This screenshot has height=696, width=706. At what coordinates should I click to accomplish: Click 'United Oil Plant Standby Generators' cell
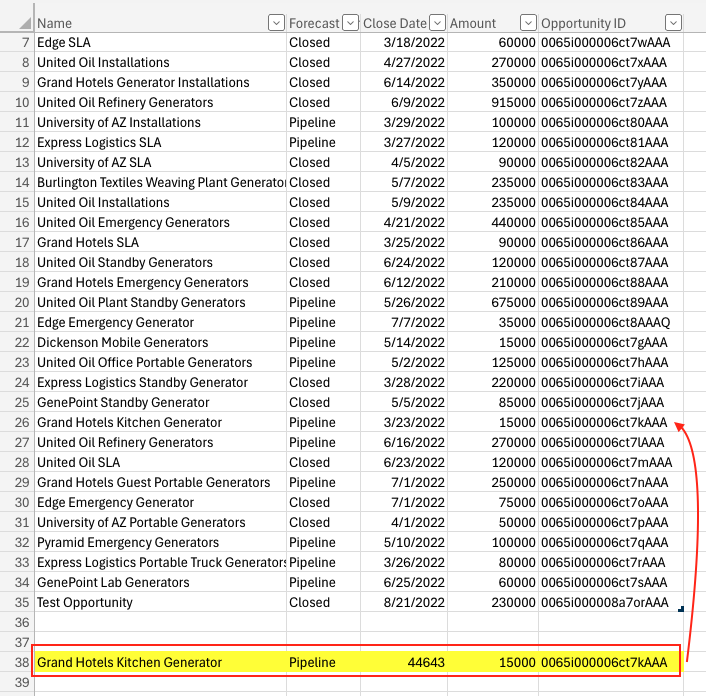coord(160,303)
